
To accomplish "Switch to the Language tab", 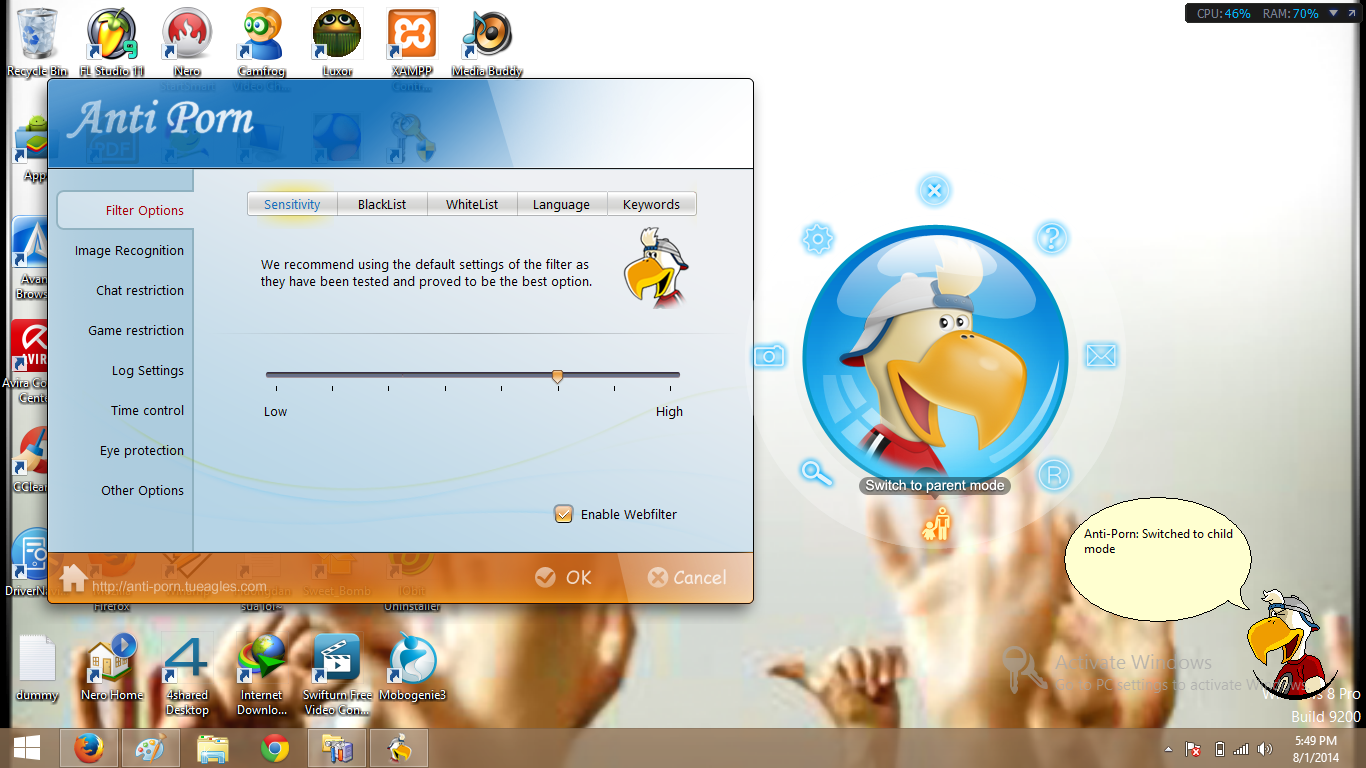I will point(561,204).
